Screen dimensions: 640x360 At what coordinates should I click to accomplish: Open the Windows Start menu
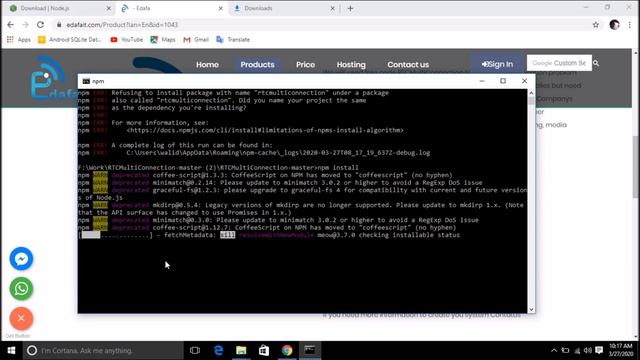click(x=11, y=350)
